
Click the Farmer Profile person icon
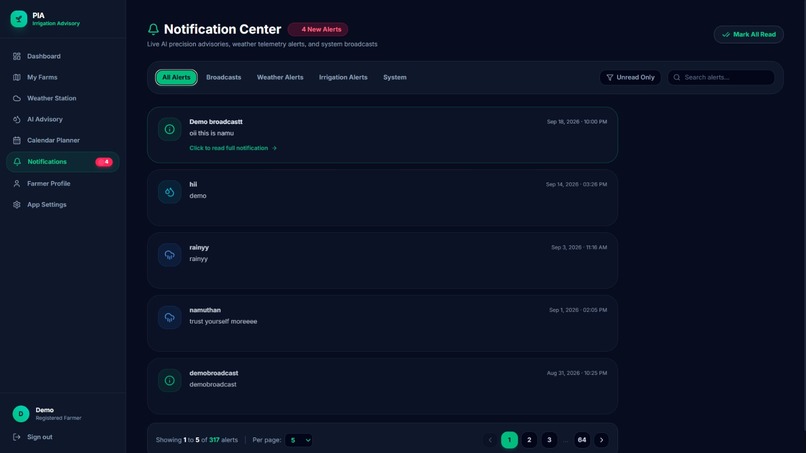[17, 184]
